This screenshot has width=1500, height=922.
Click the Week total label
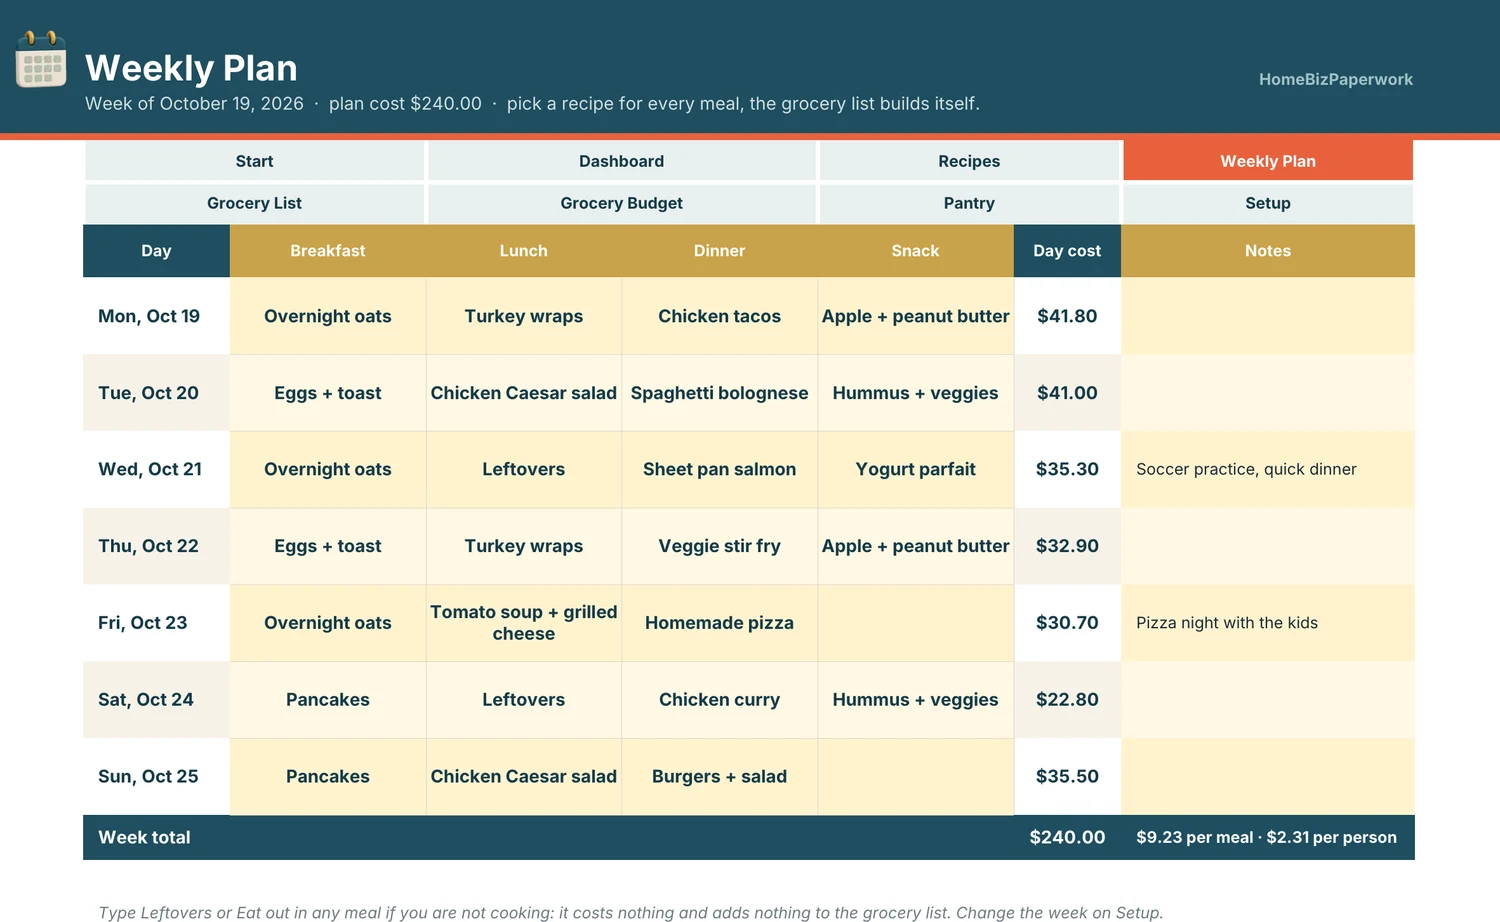[144, 838]
